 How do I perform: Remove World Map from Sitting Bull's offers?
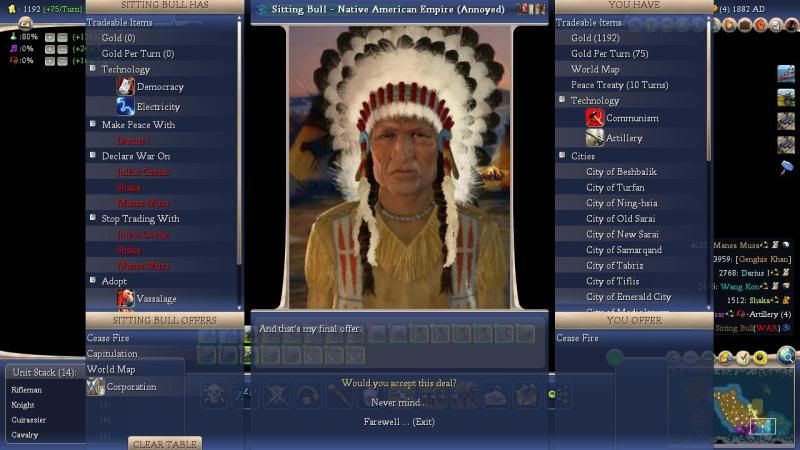tap(111, 369)
